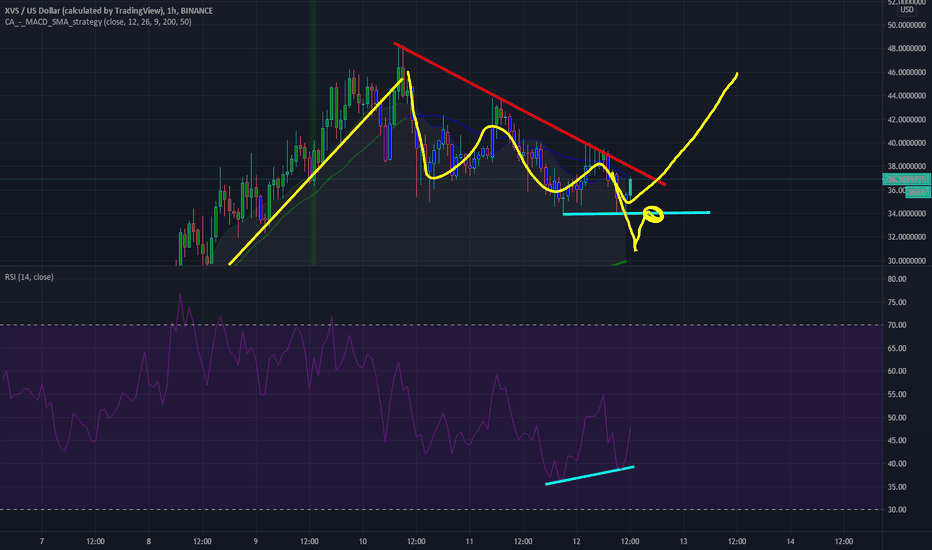Click the green current price tag on axis

click(x=906, y=180)
